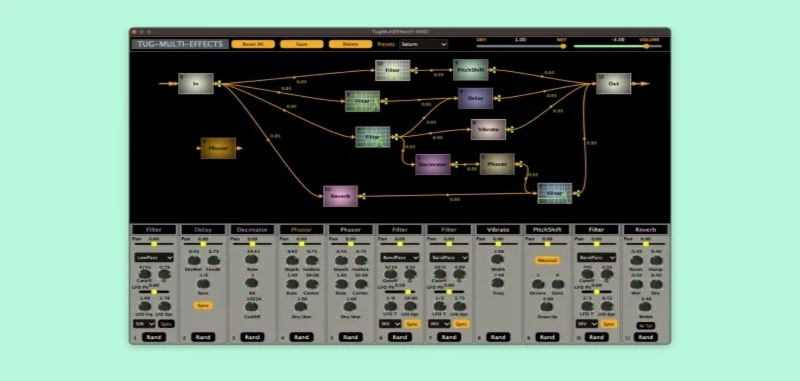Image resolution: width=800 pixels, height=381 pixels.
Task: Click the Decimator module title header
Action: 252,230
